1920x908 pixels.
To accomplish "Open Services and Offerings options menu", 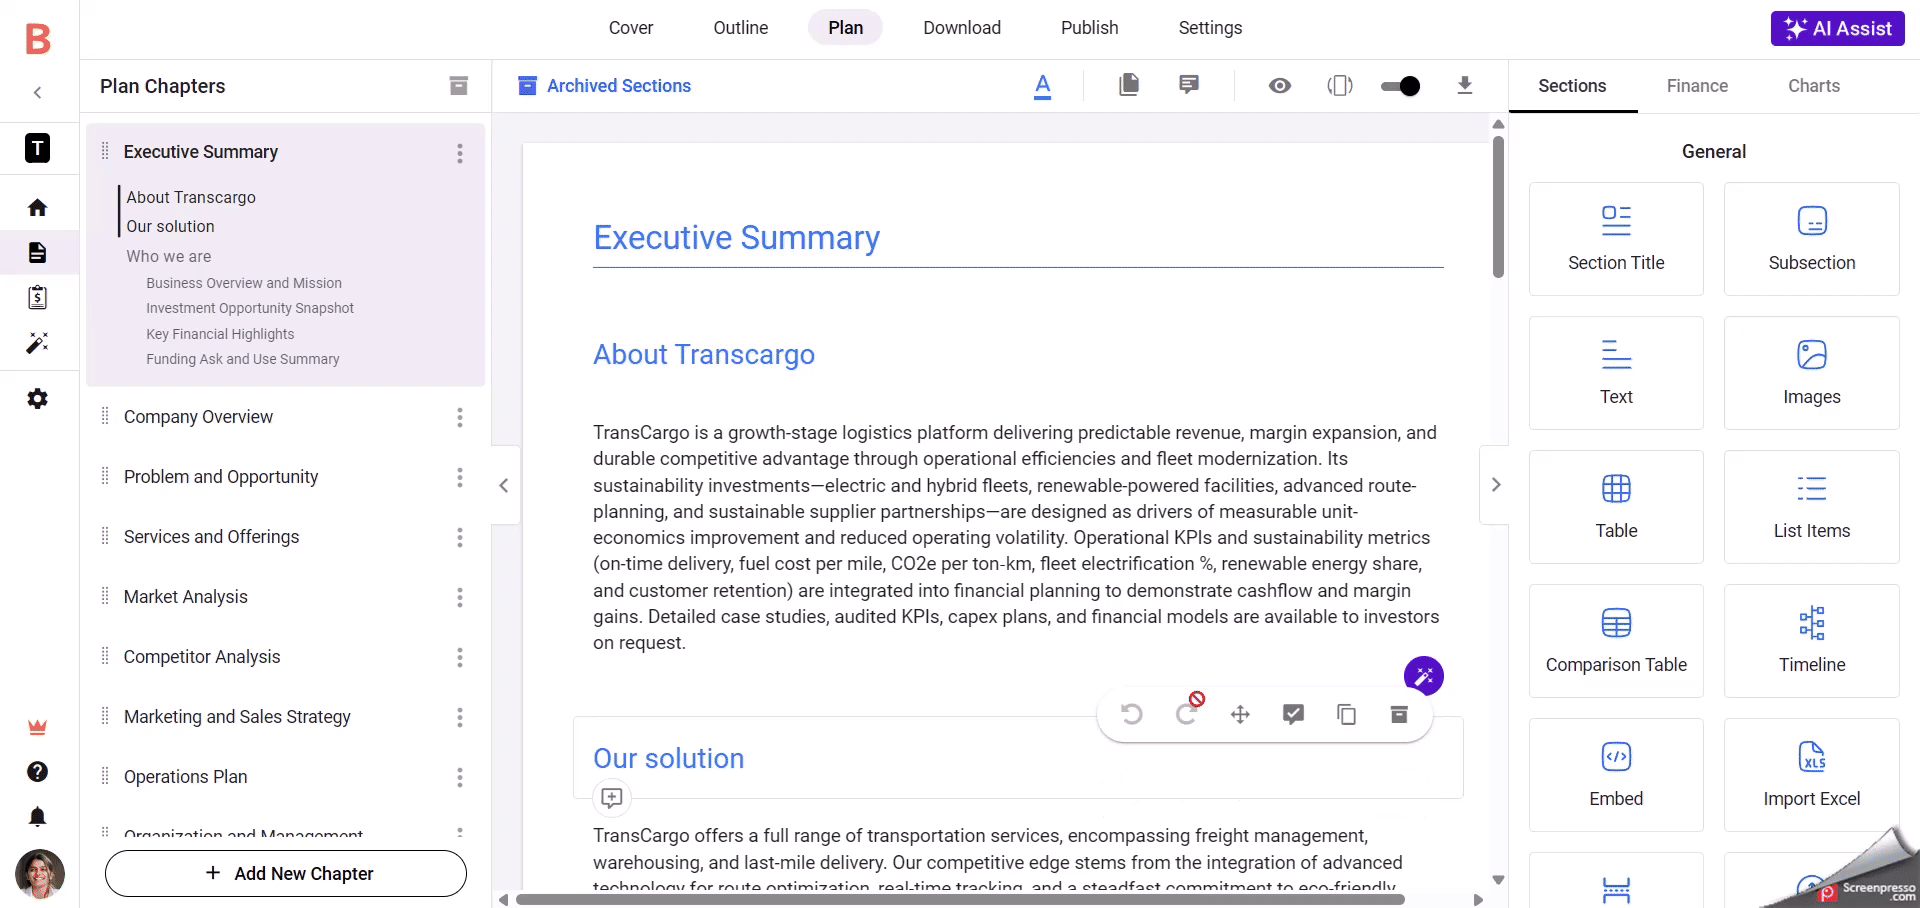I will click(x=460, y=537).
